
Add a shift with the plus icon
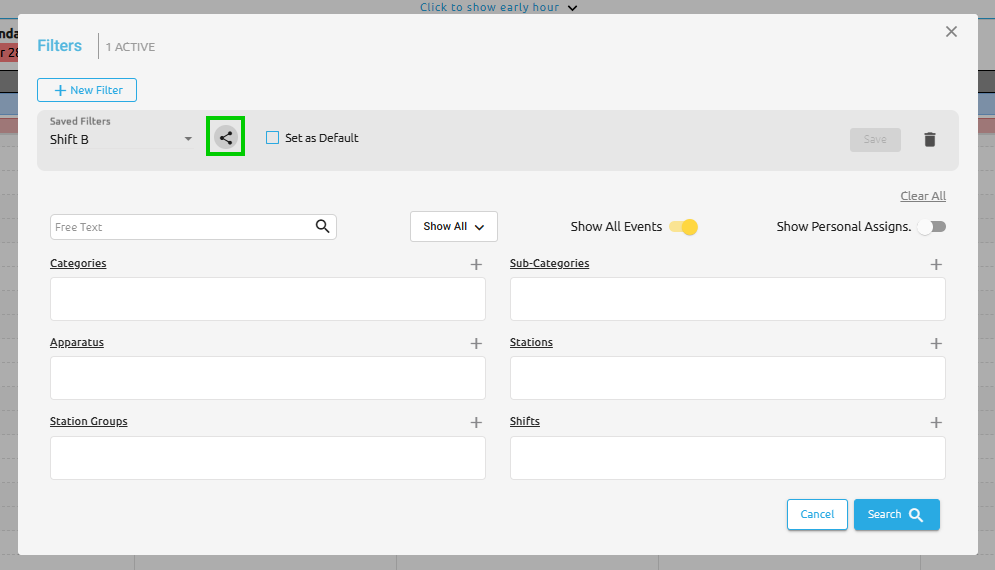click(x=936, y=423)
